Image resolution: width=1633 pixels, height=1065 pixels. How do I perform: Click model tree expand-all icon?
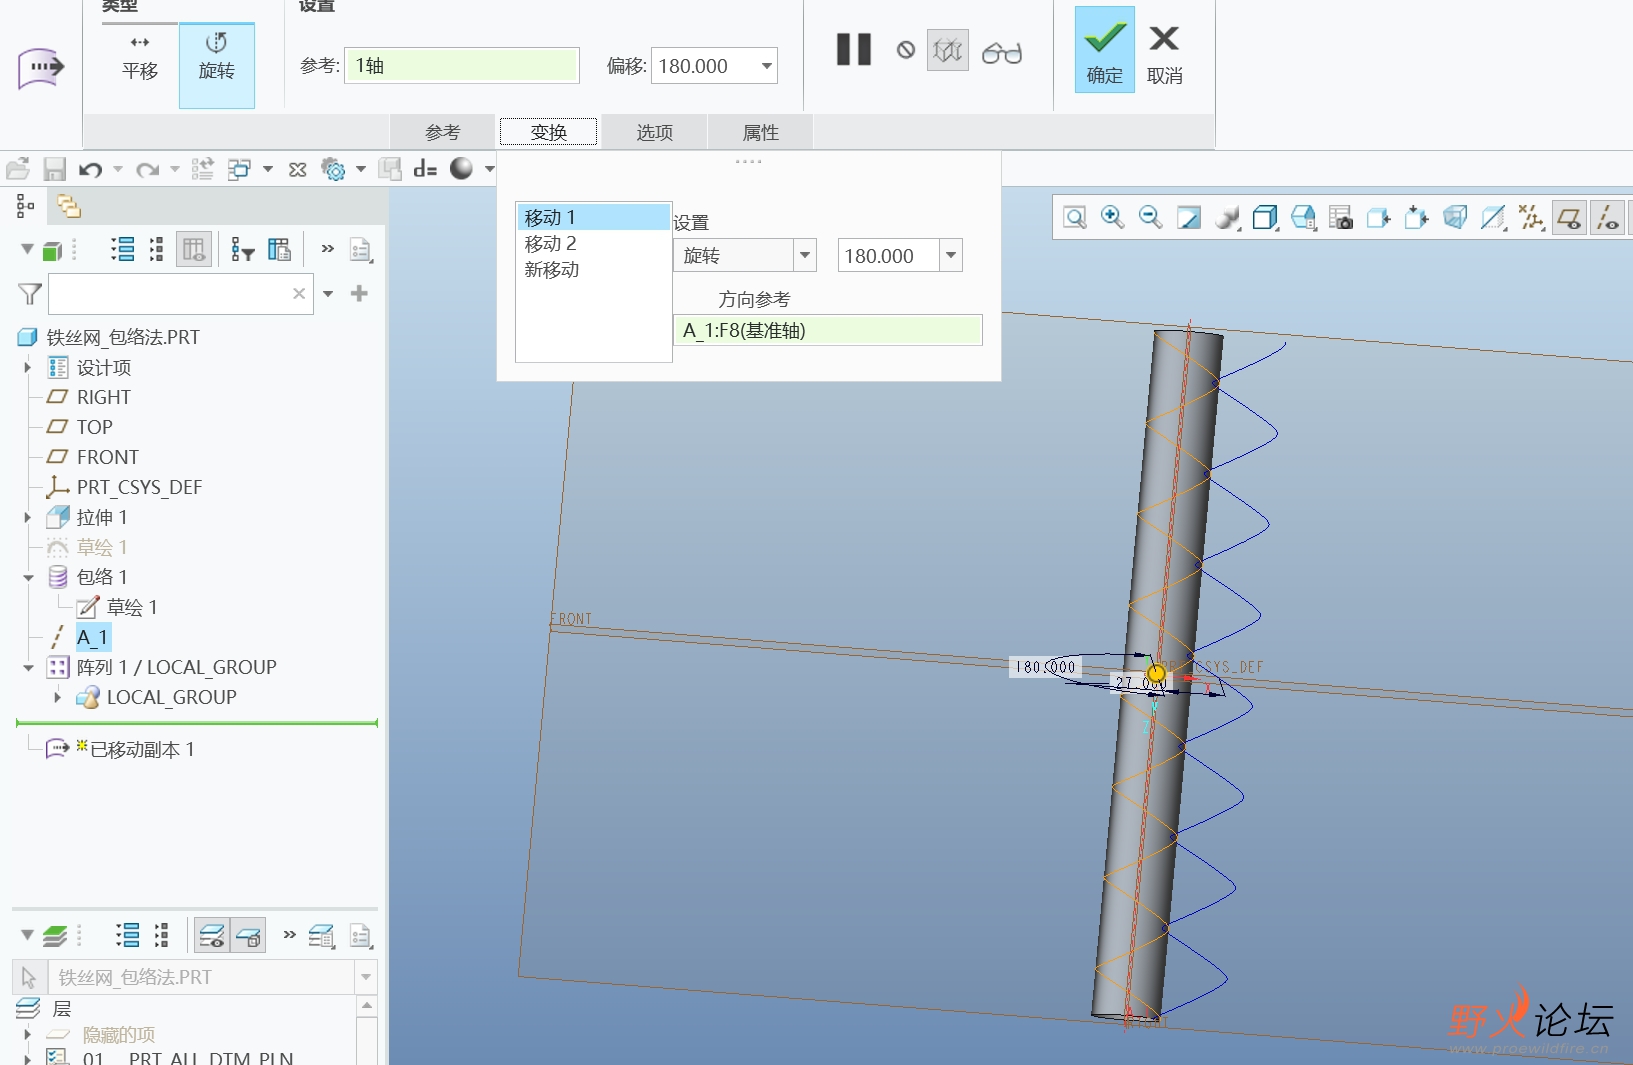coord(123,249)
